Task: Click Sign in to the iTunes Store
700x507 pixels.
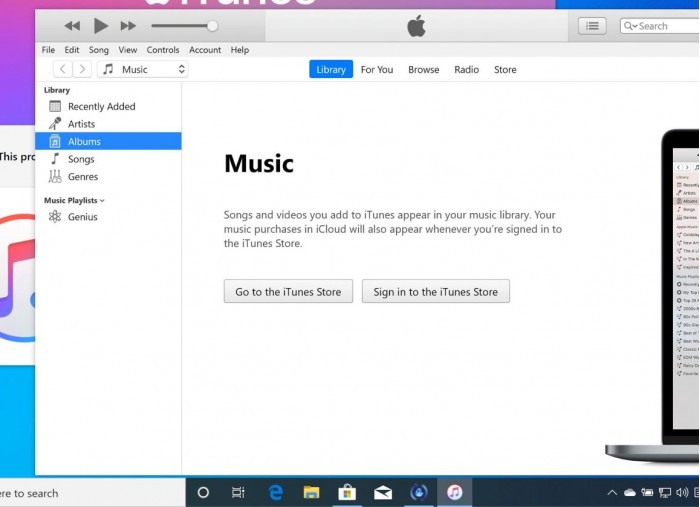Action: tap(435, 292)
